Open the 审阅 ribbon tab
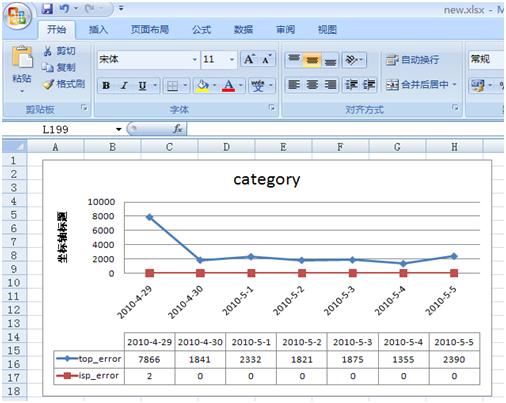Image resolution: width=506 pixels, height=403 pixels. click(286, 30)
